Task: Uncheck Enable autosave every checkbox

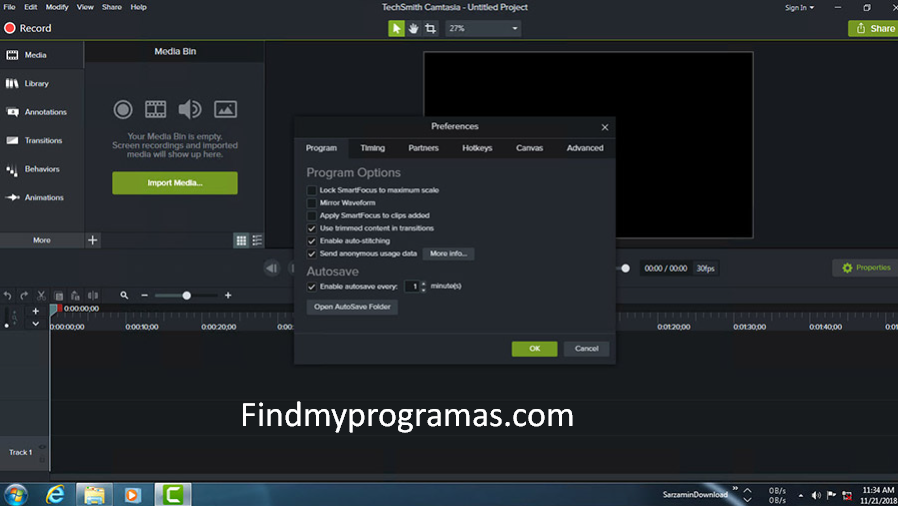Action: (x=312, y=287)
